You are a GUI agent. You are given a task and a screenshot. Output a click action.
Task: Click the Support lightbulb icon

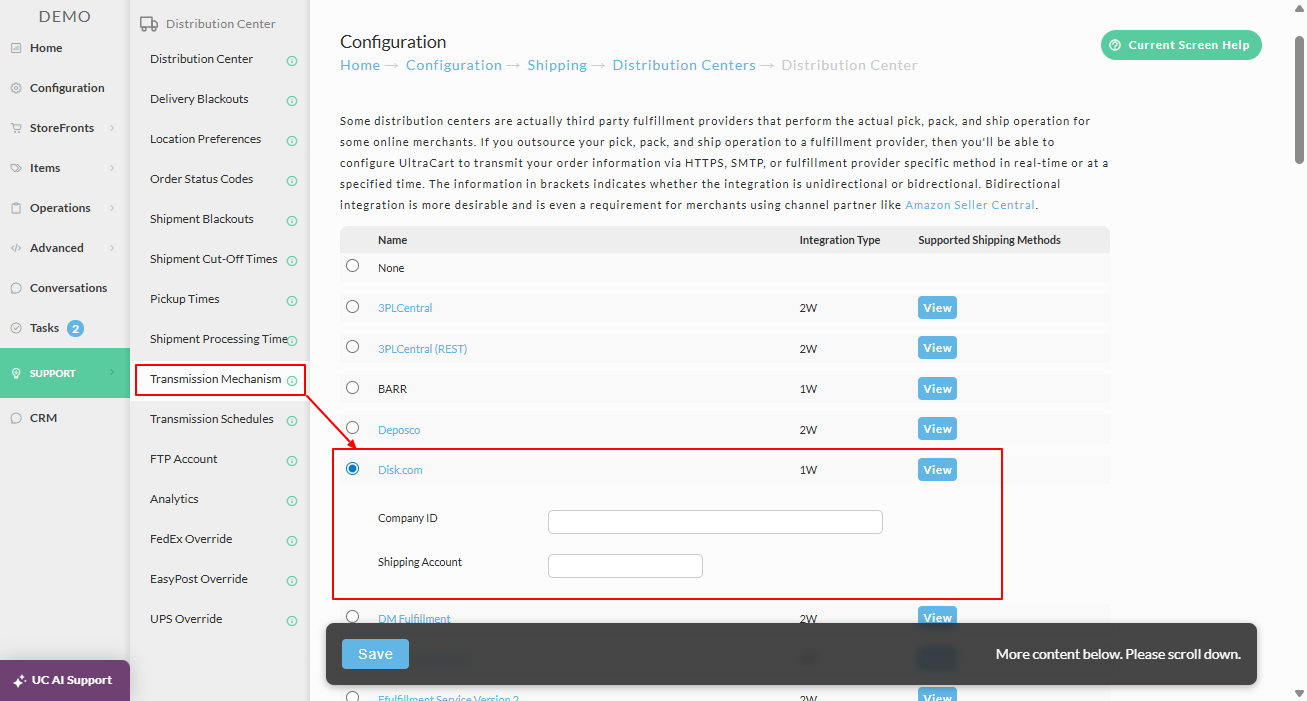16,373
